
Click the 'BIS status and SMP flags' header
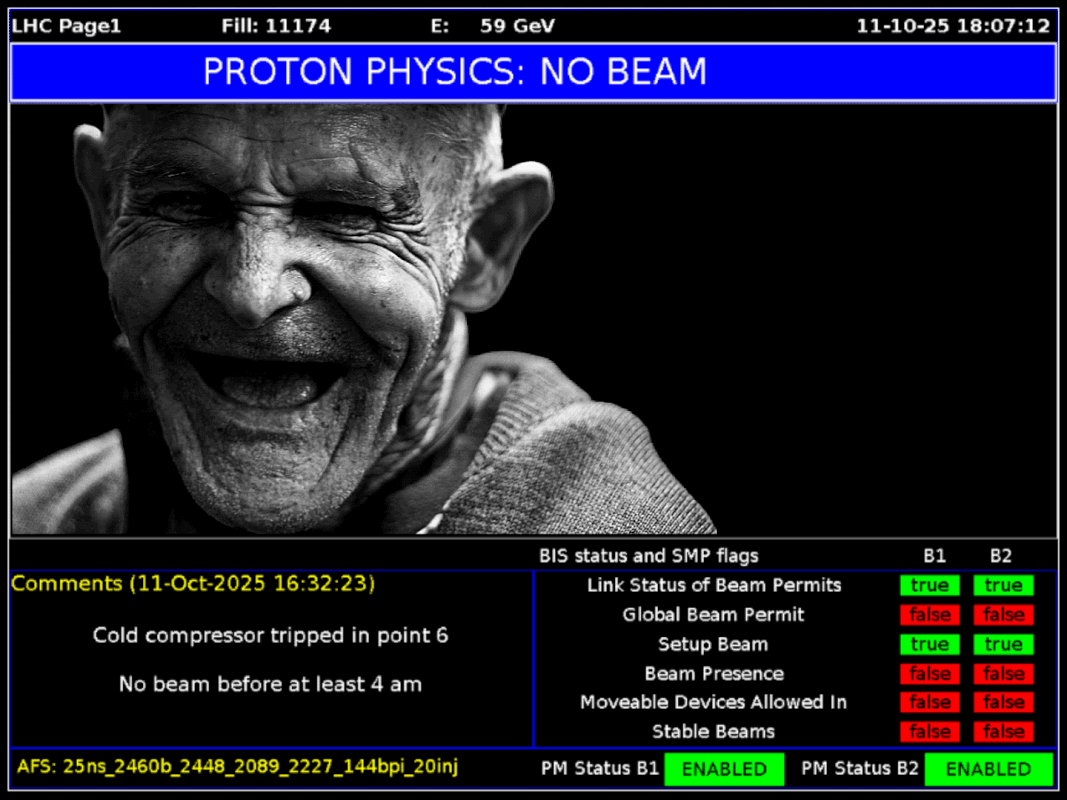tap(648, 556)
